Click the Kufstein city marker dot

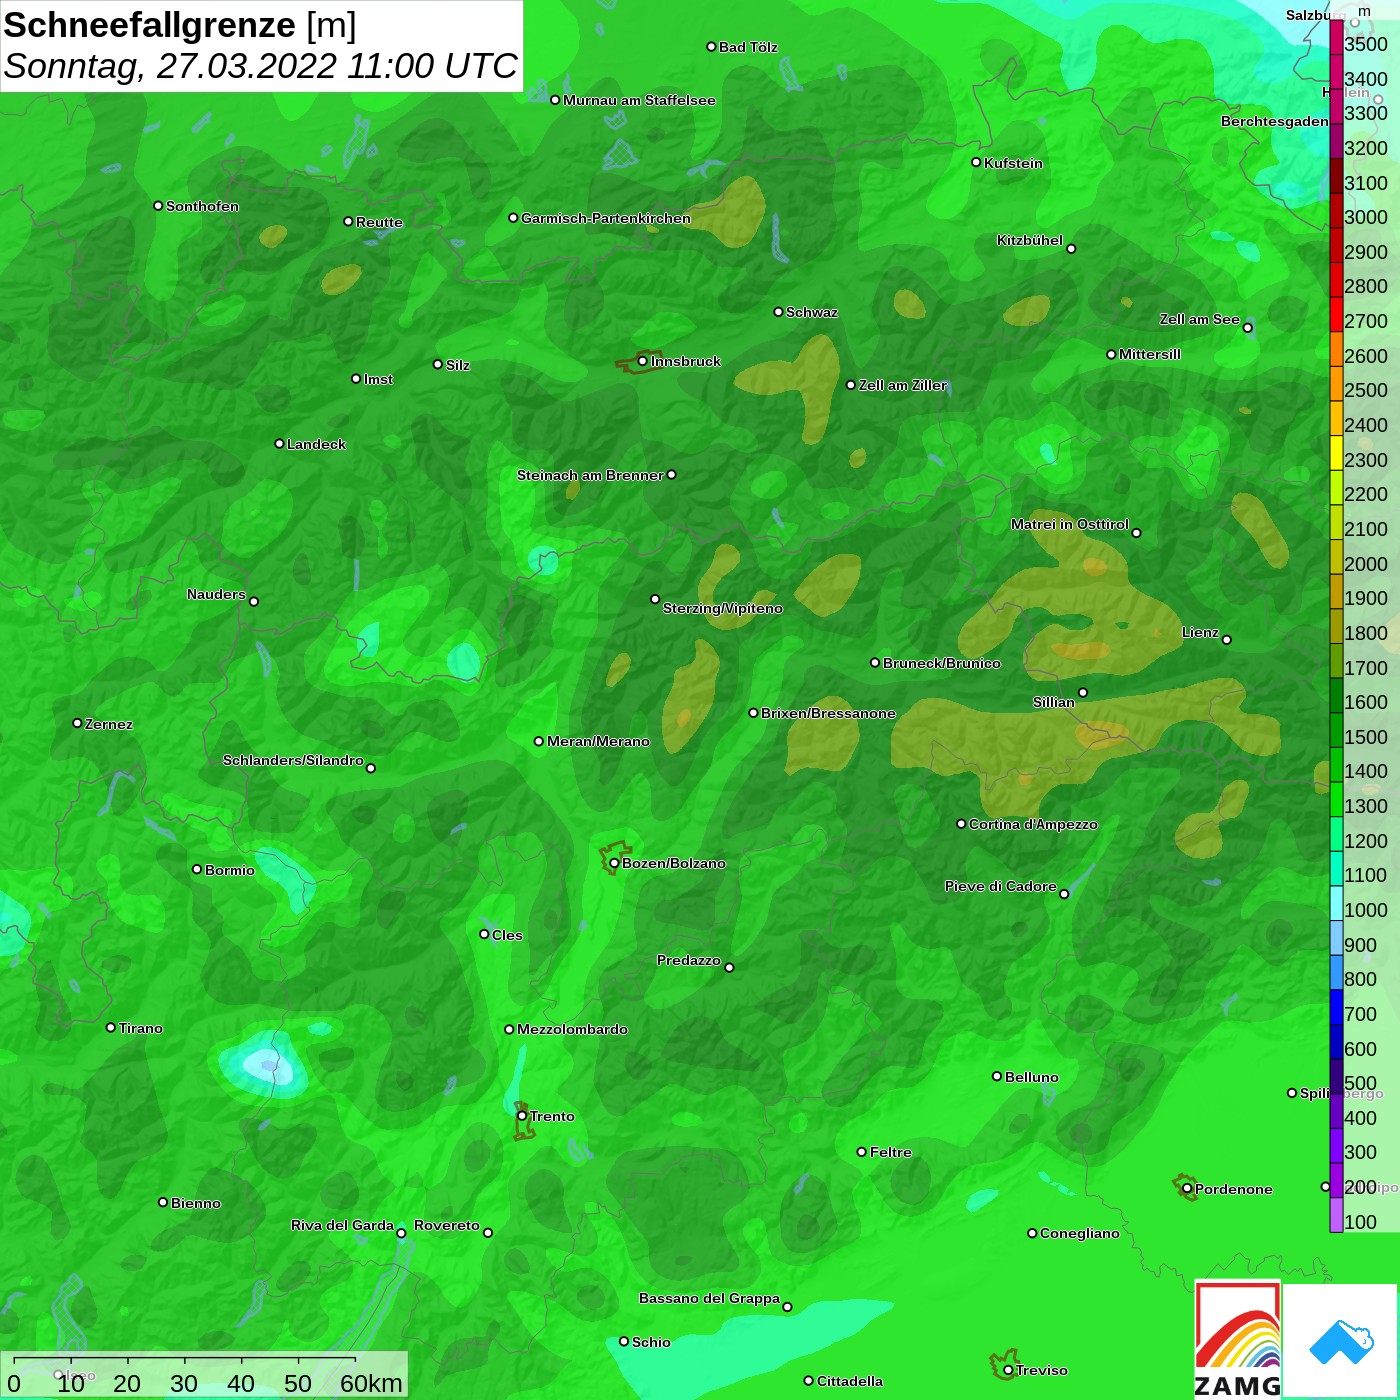click(976, 162)
